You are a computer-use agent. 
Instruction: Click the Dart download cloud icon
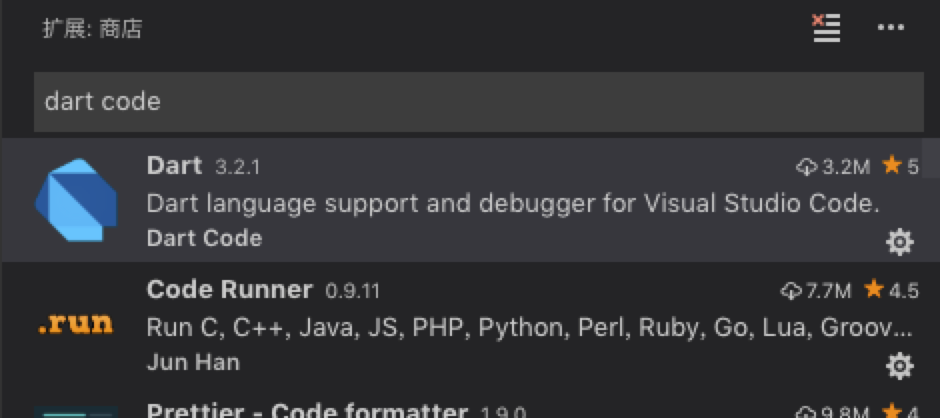tap(807, 167)
